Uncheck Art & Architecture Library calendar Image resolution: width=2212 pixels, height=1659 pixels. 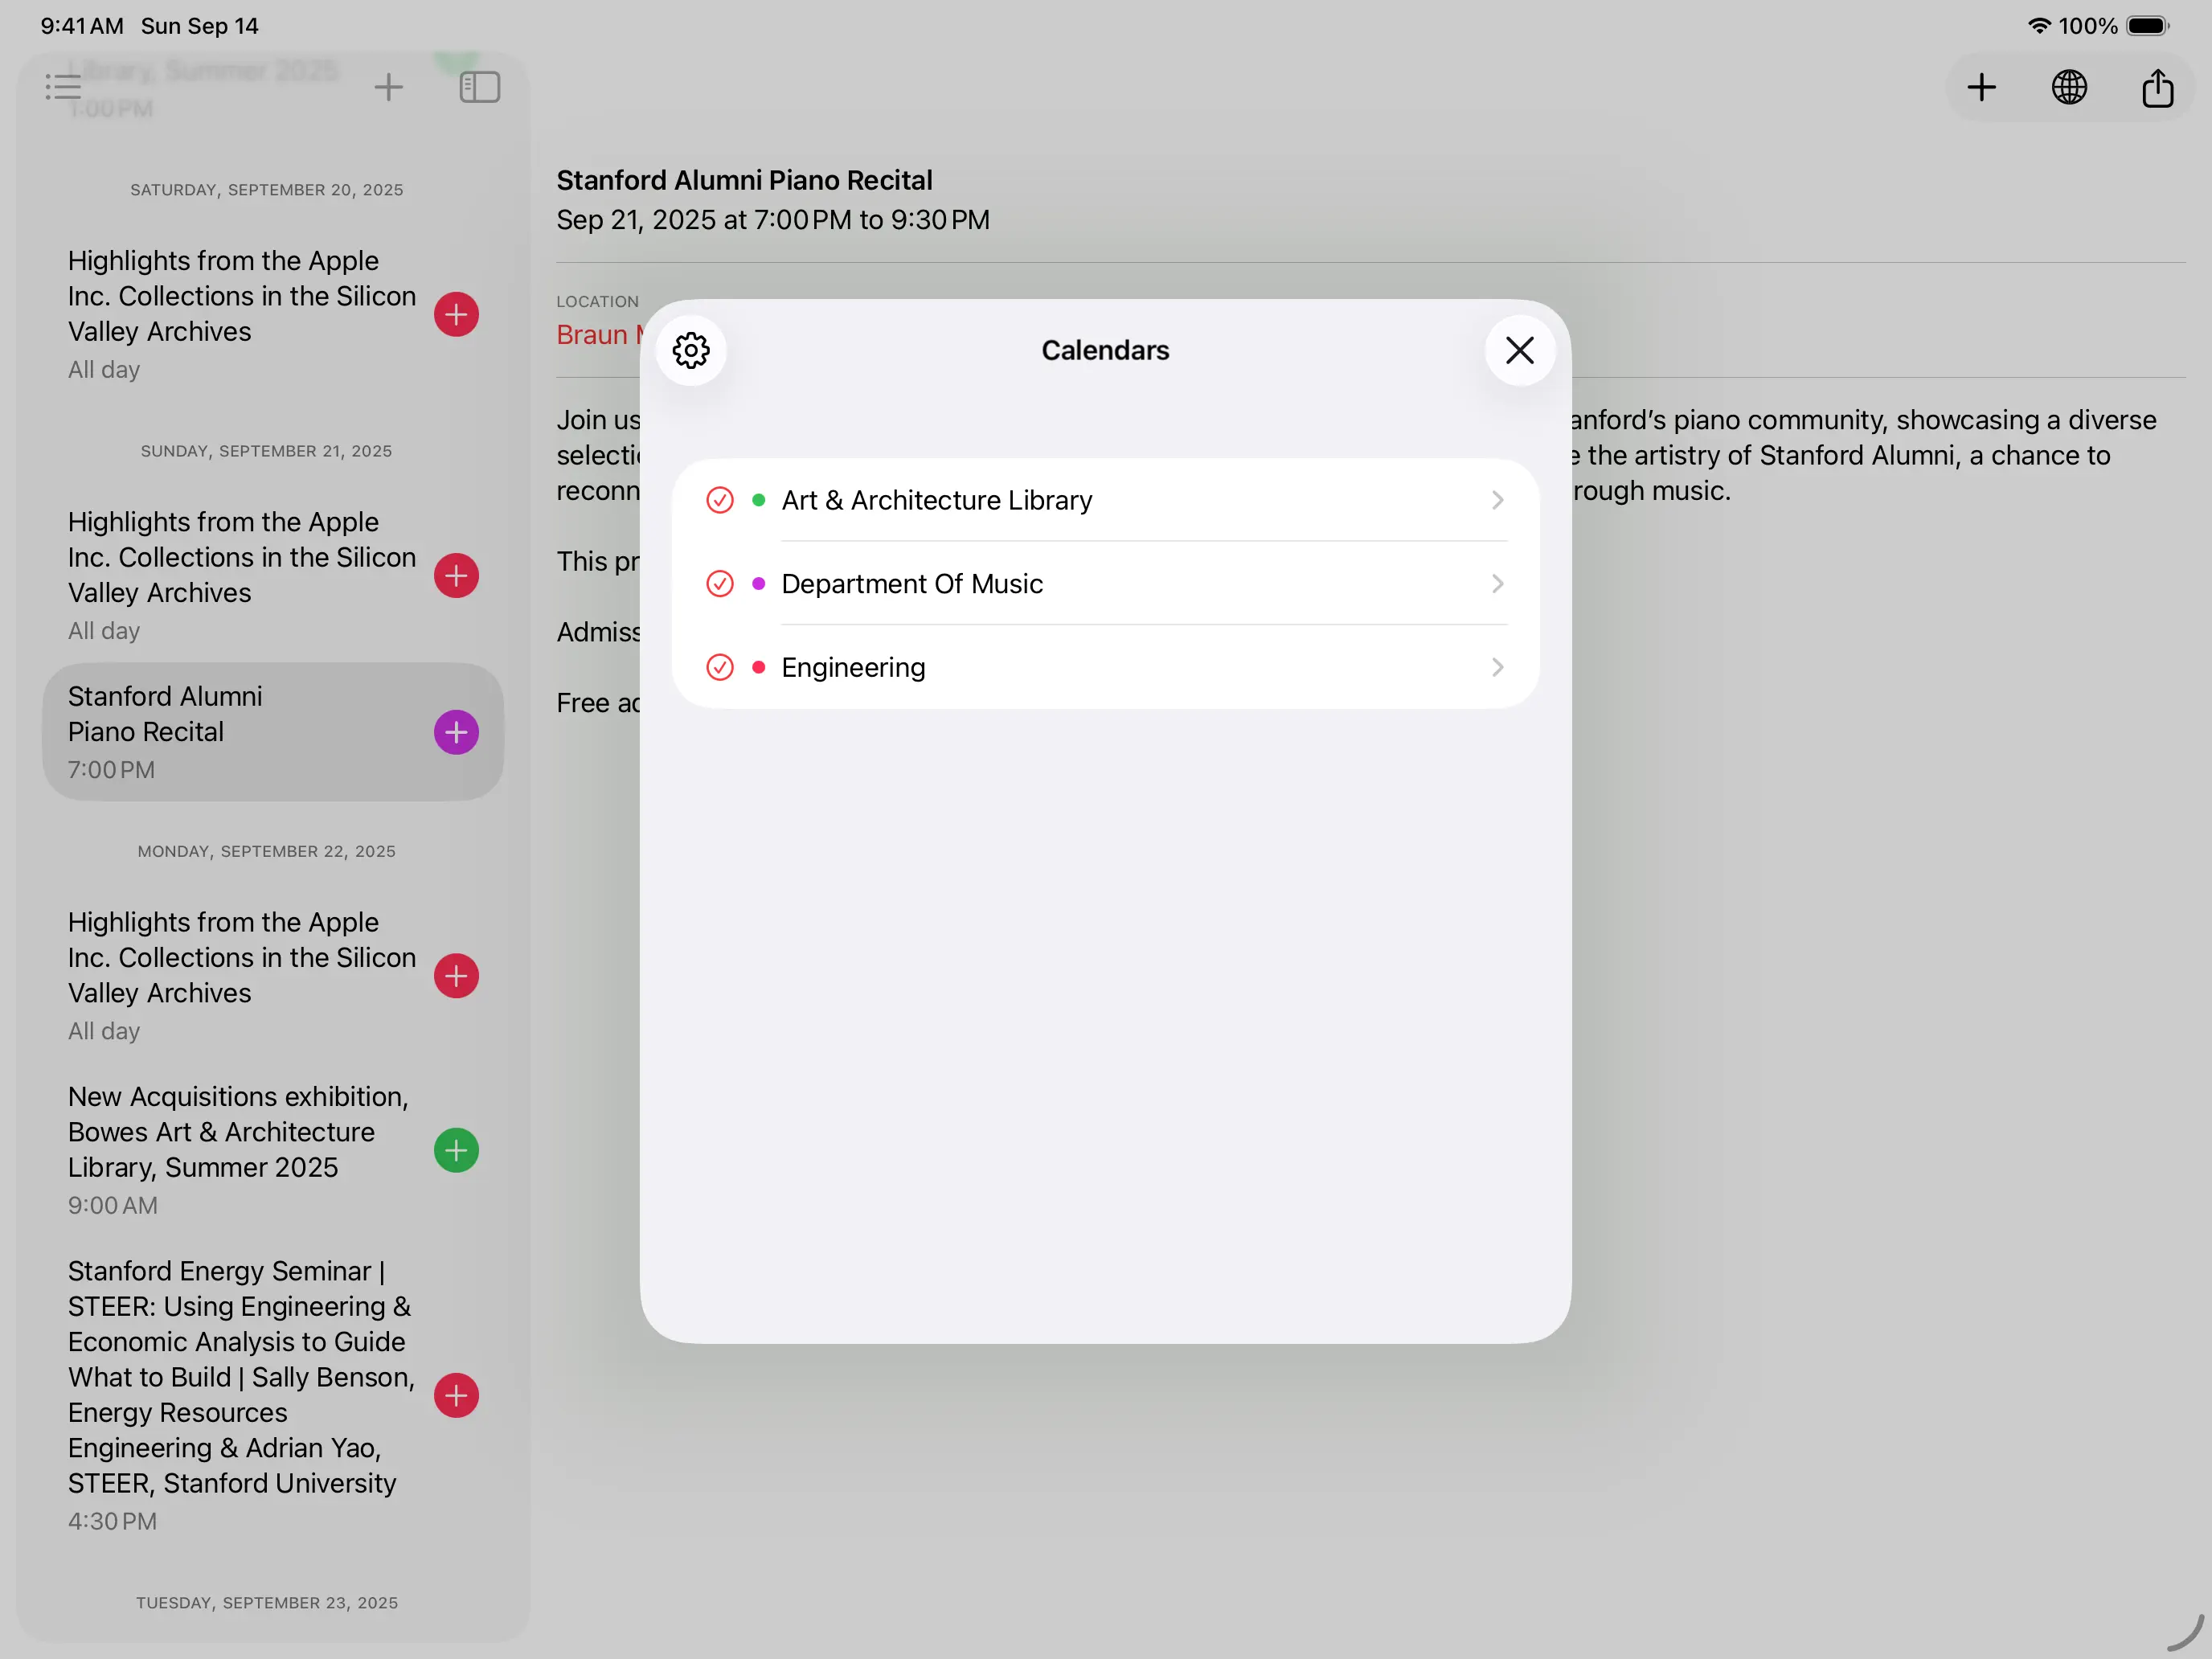[x=720, y=500]
